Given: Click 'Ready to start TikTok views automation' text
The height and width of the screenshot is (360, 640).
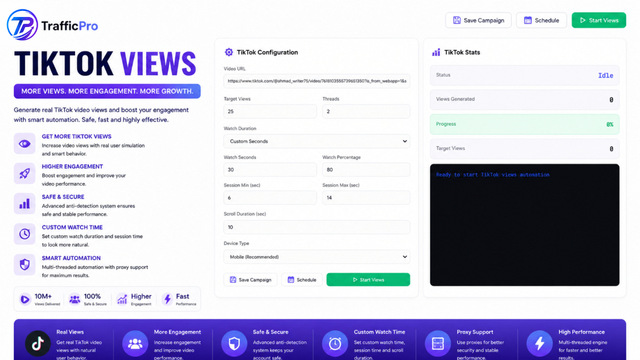Looking at the screenshot, I should click(493, 175).
